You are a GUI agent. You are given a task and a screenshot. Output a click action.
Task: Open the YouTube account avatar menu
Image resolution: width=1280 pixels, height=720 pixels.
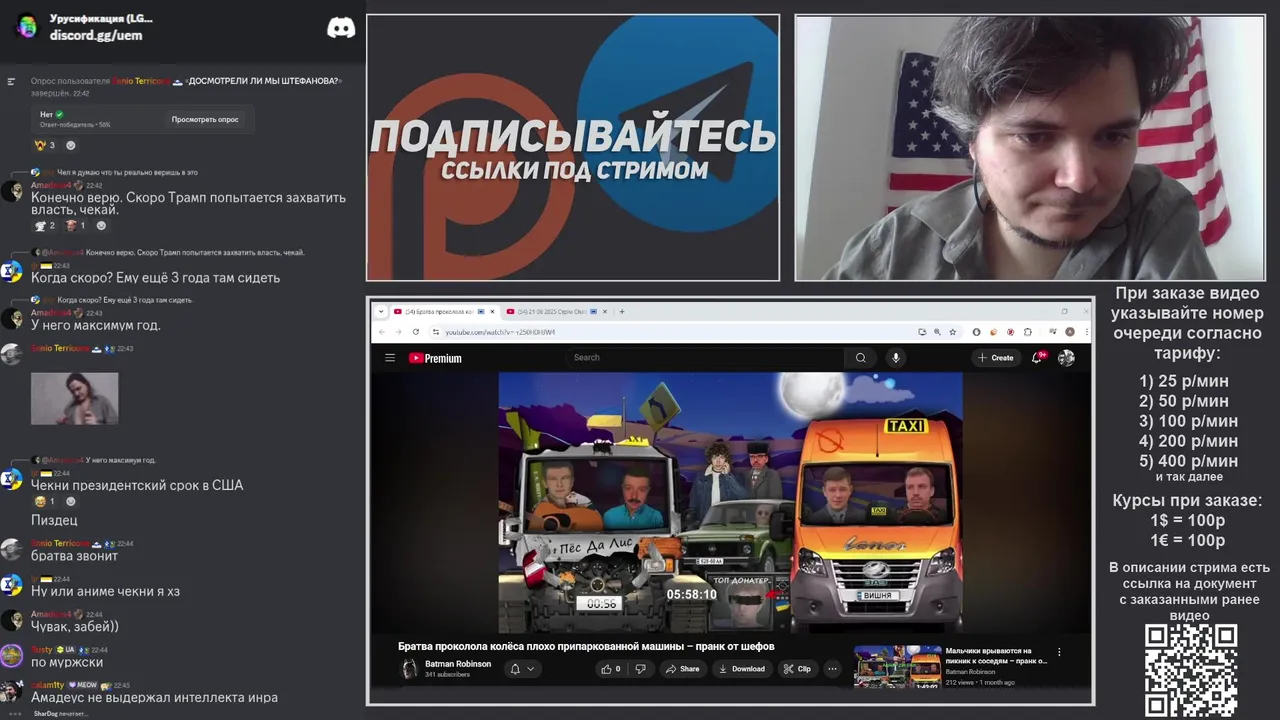(1067, 358)
